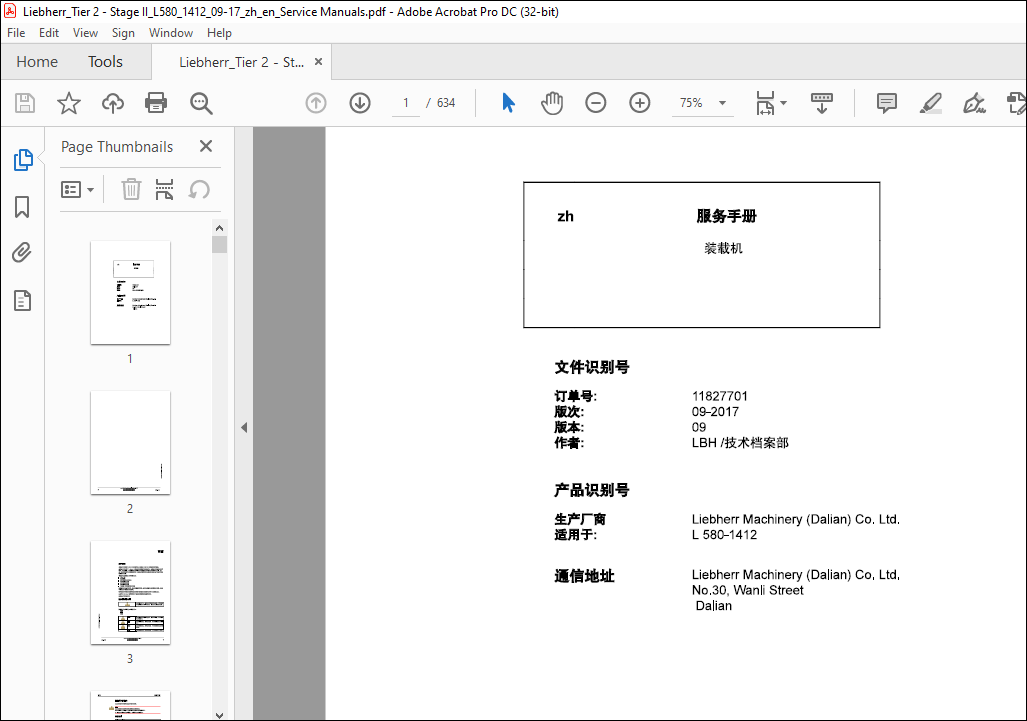Click the Save file icon
1027x721 pixels.
[x=25, y=103]
